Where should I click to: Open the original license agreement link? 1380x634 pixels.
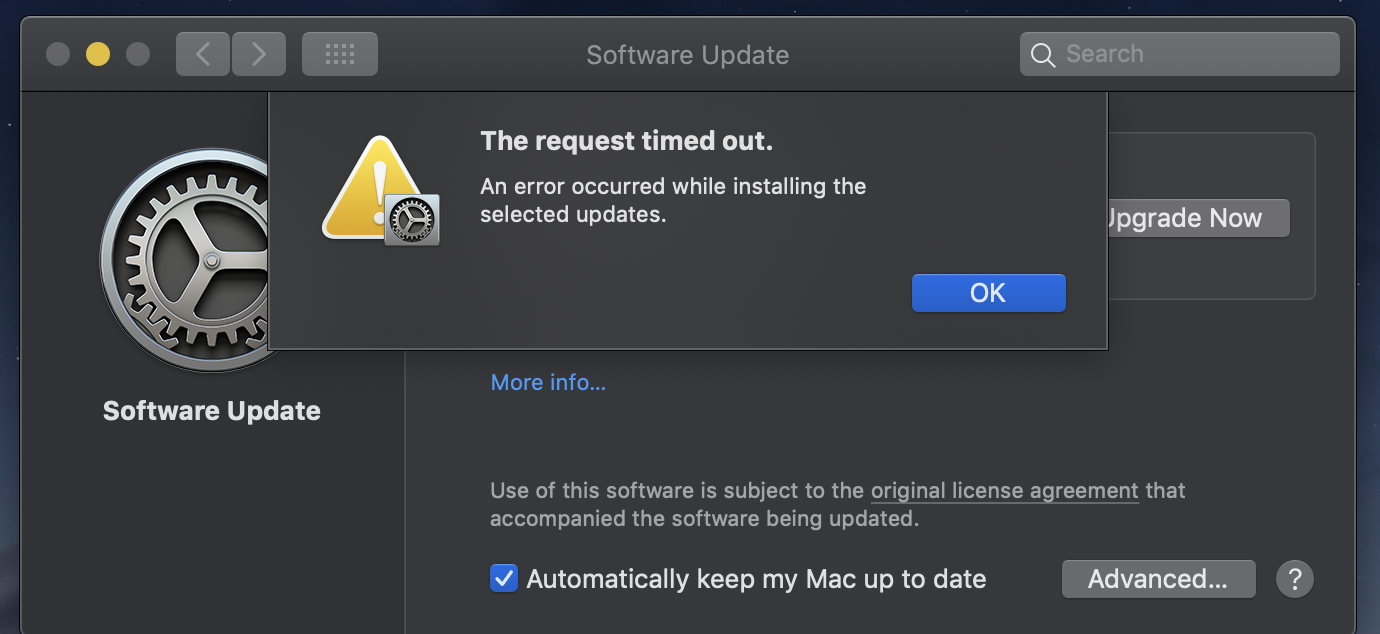point(1004,491)
